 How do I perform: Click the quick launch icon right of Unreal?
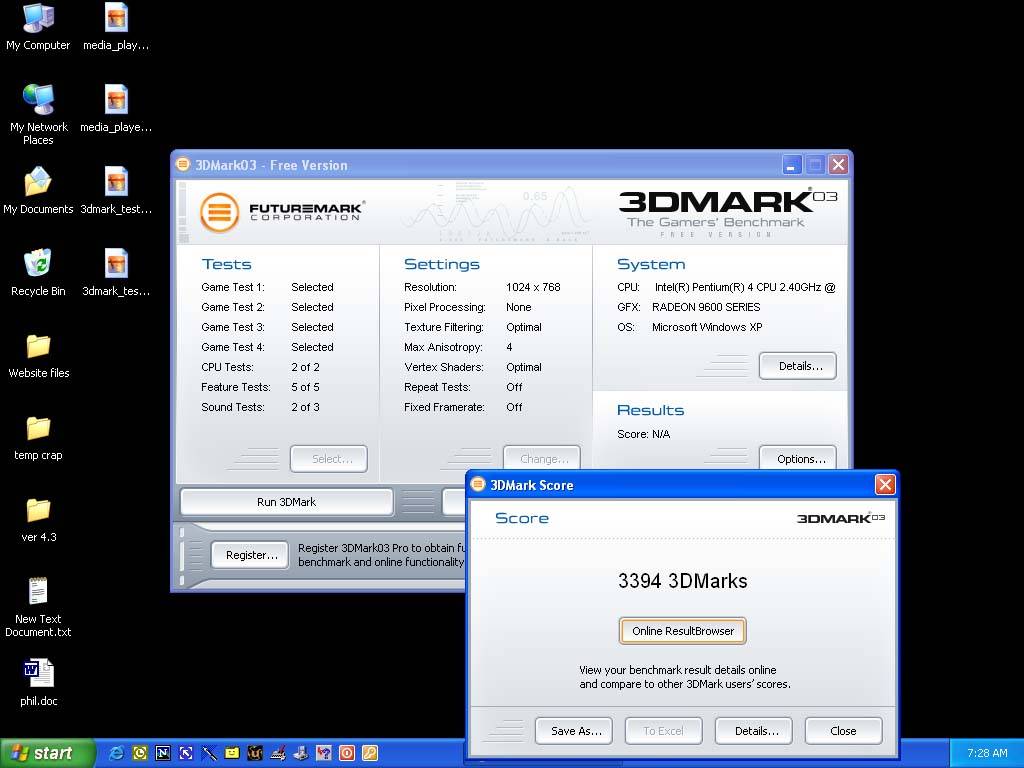[278, 753]
